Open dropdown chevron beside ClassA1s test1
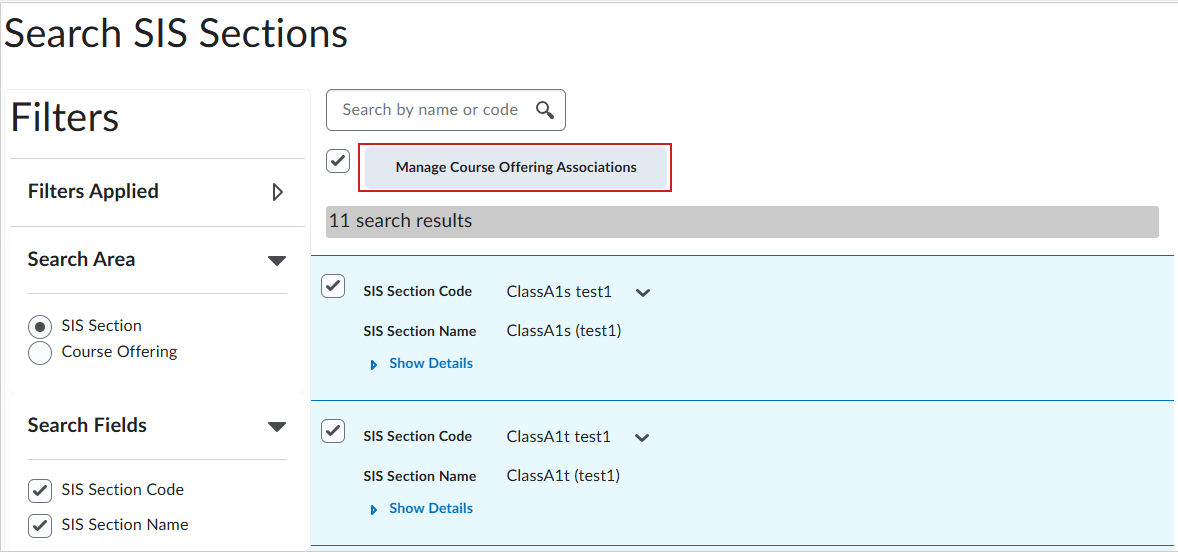Viewport: 1178px width, 552px height. 643,293
